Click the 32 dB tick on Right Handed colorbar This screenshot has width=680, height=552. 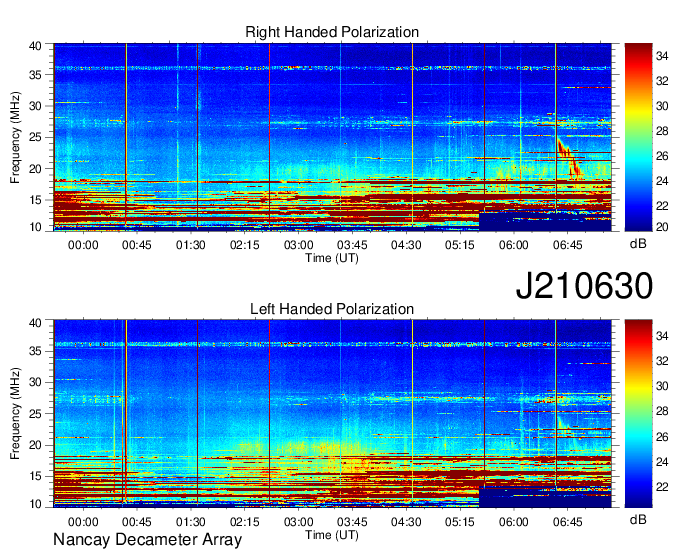coord(662,81)
